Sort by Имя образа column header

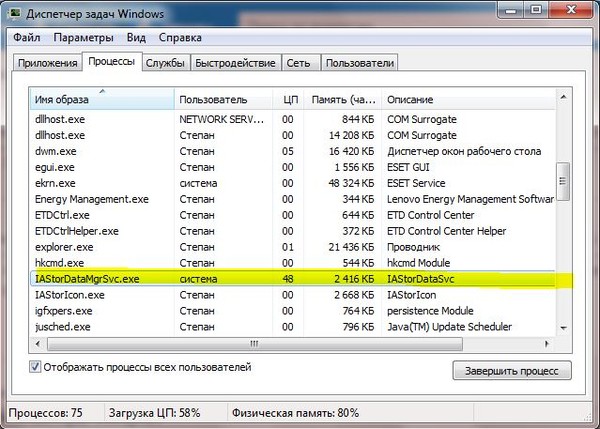[x=102, y=100]
